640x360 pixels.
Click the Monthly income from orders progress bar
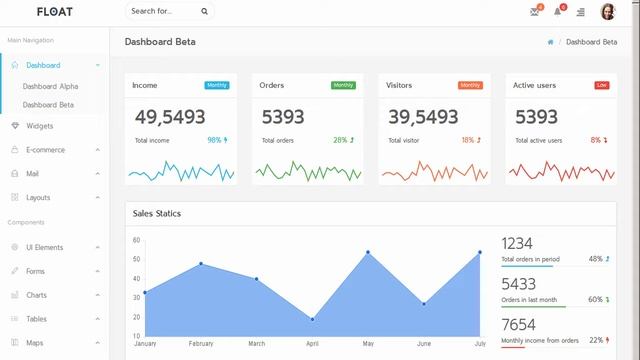tap(555, 347)
